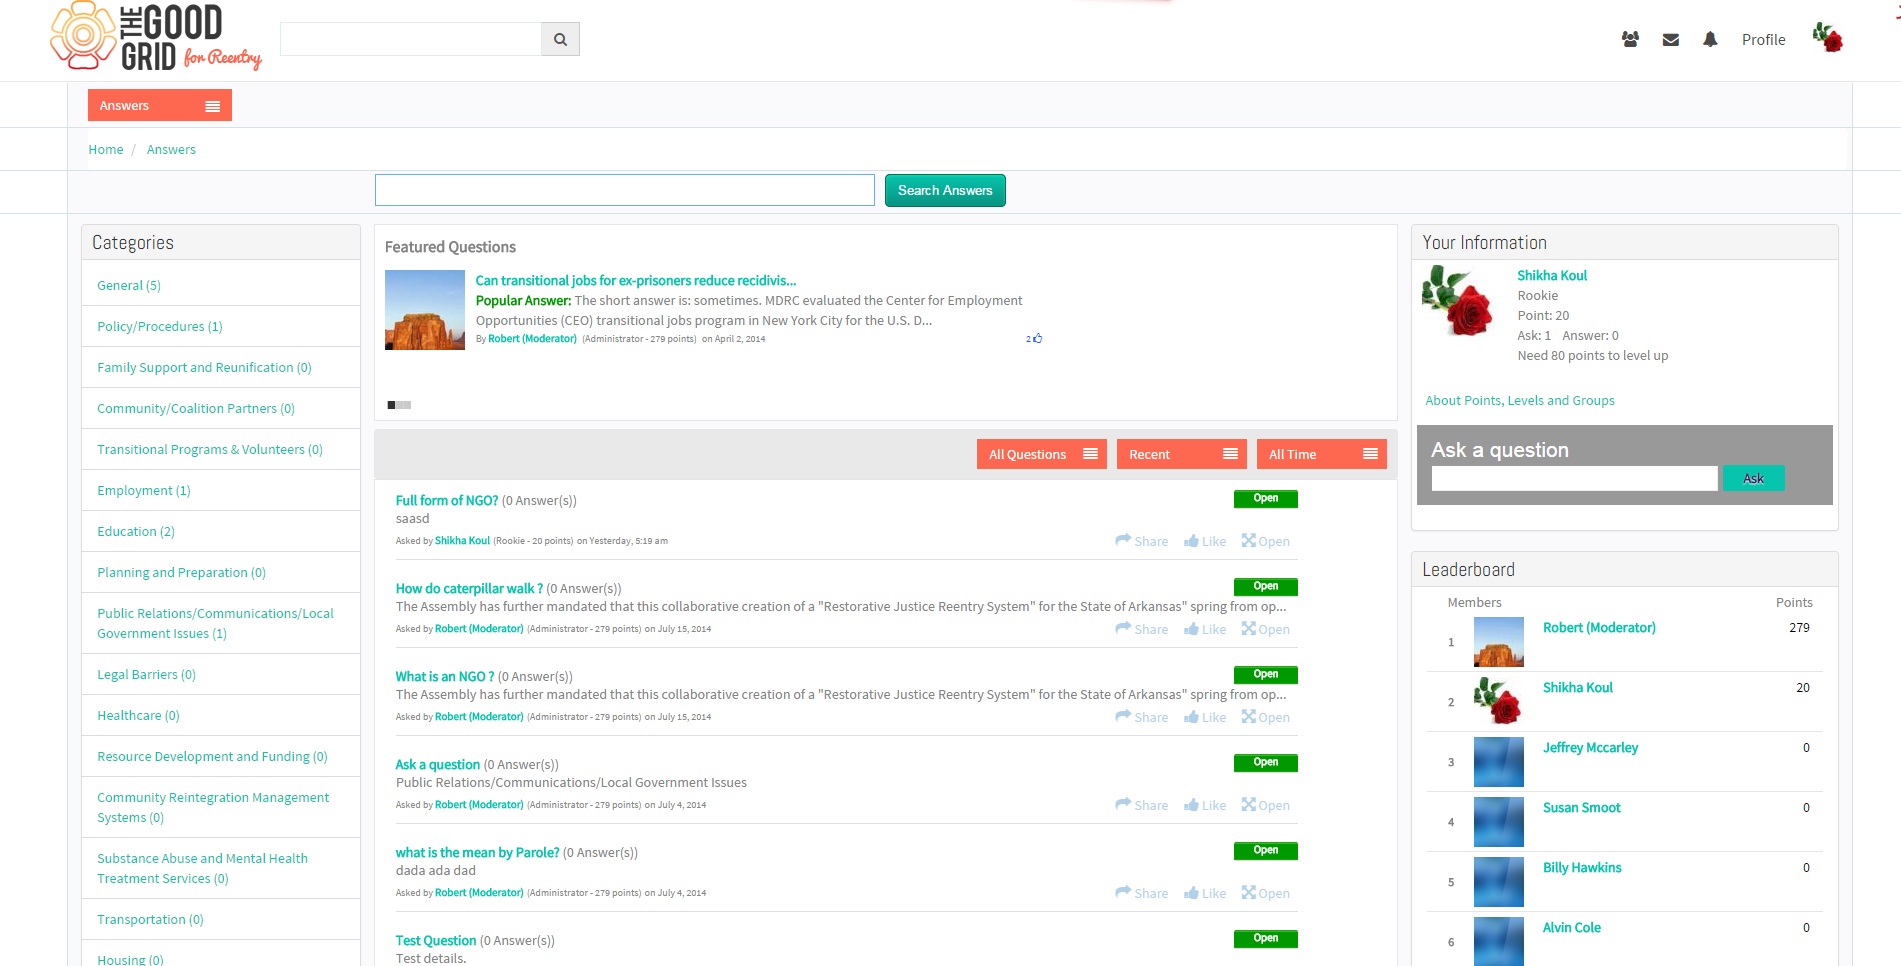The width and height of the screenshot is (1901, 966).
Task: Expand the Recent sort dropdown
Action: point(1182,454)
